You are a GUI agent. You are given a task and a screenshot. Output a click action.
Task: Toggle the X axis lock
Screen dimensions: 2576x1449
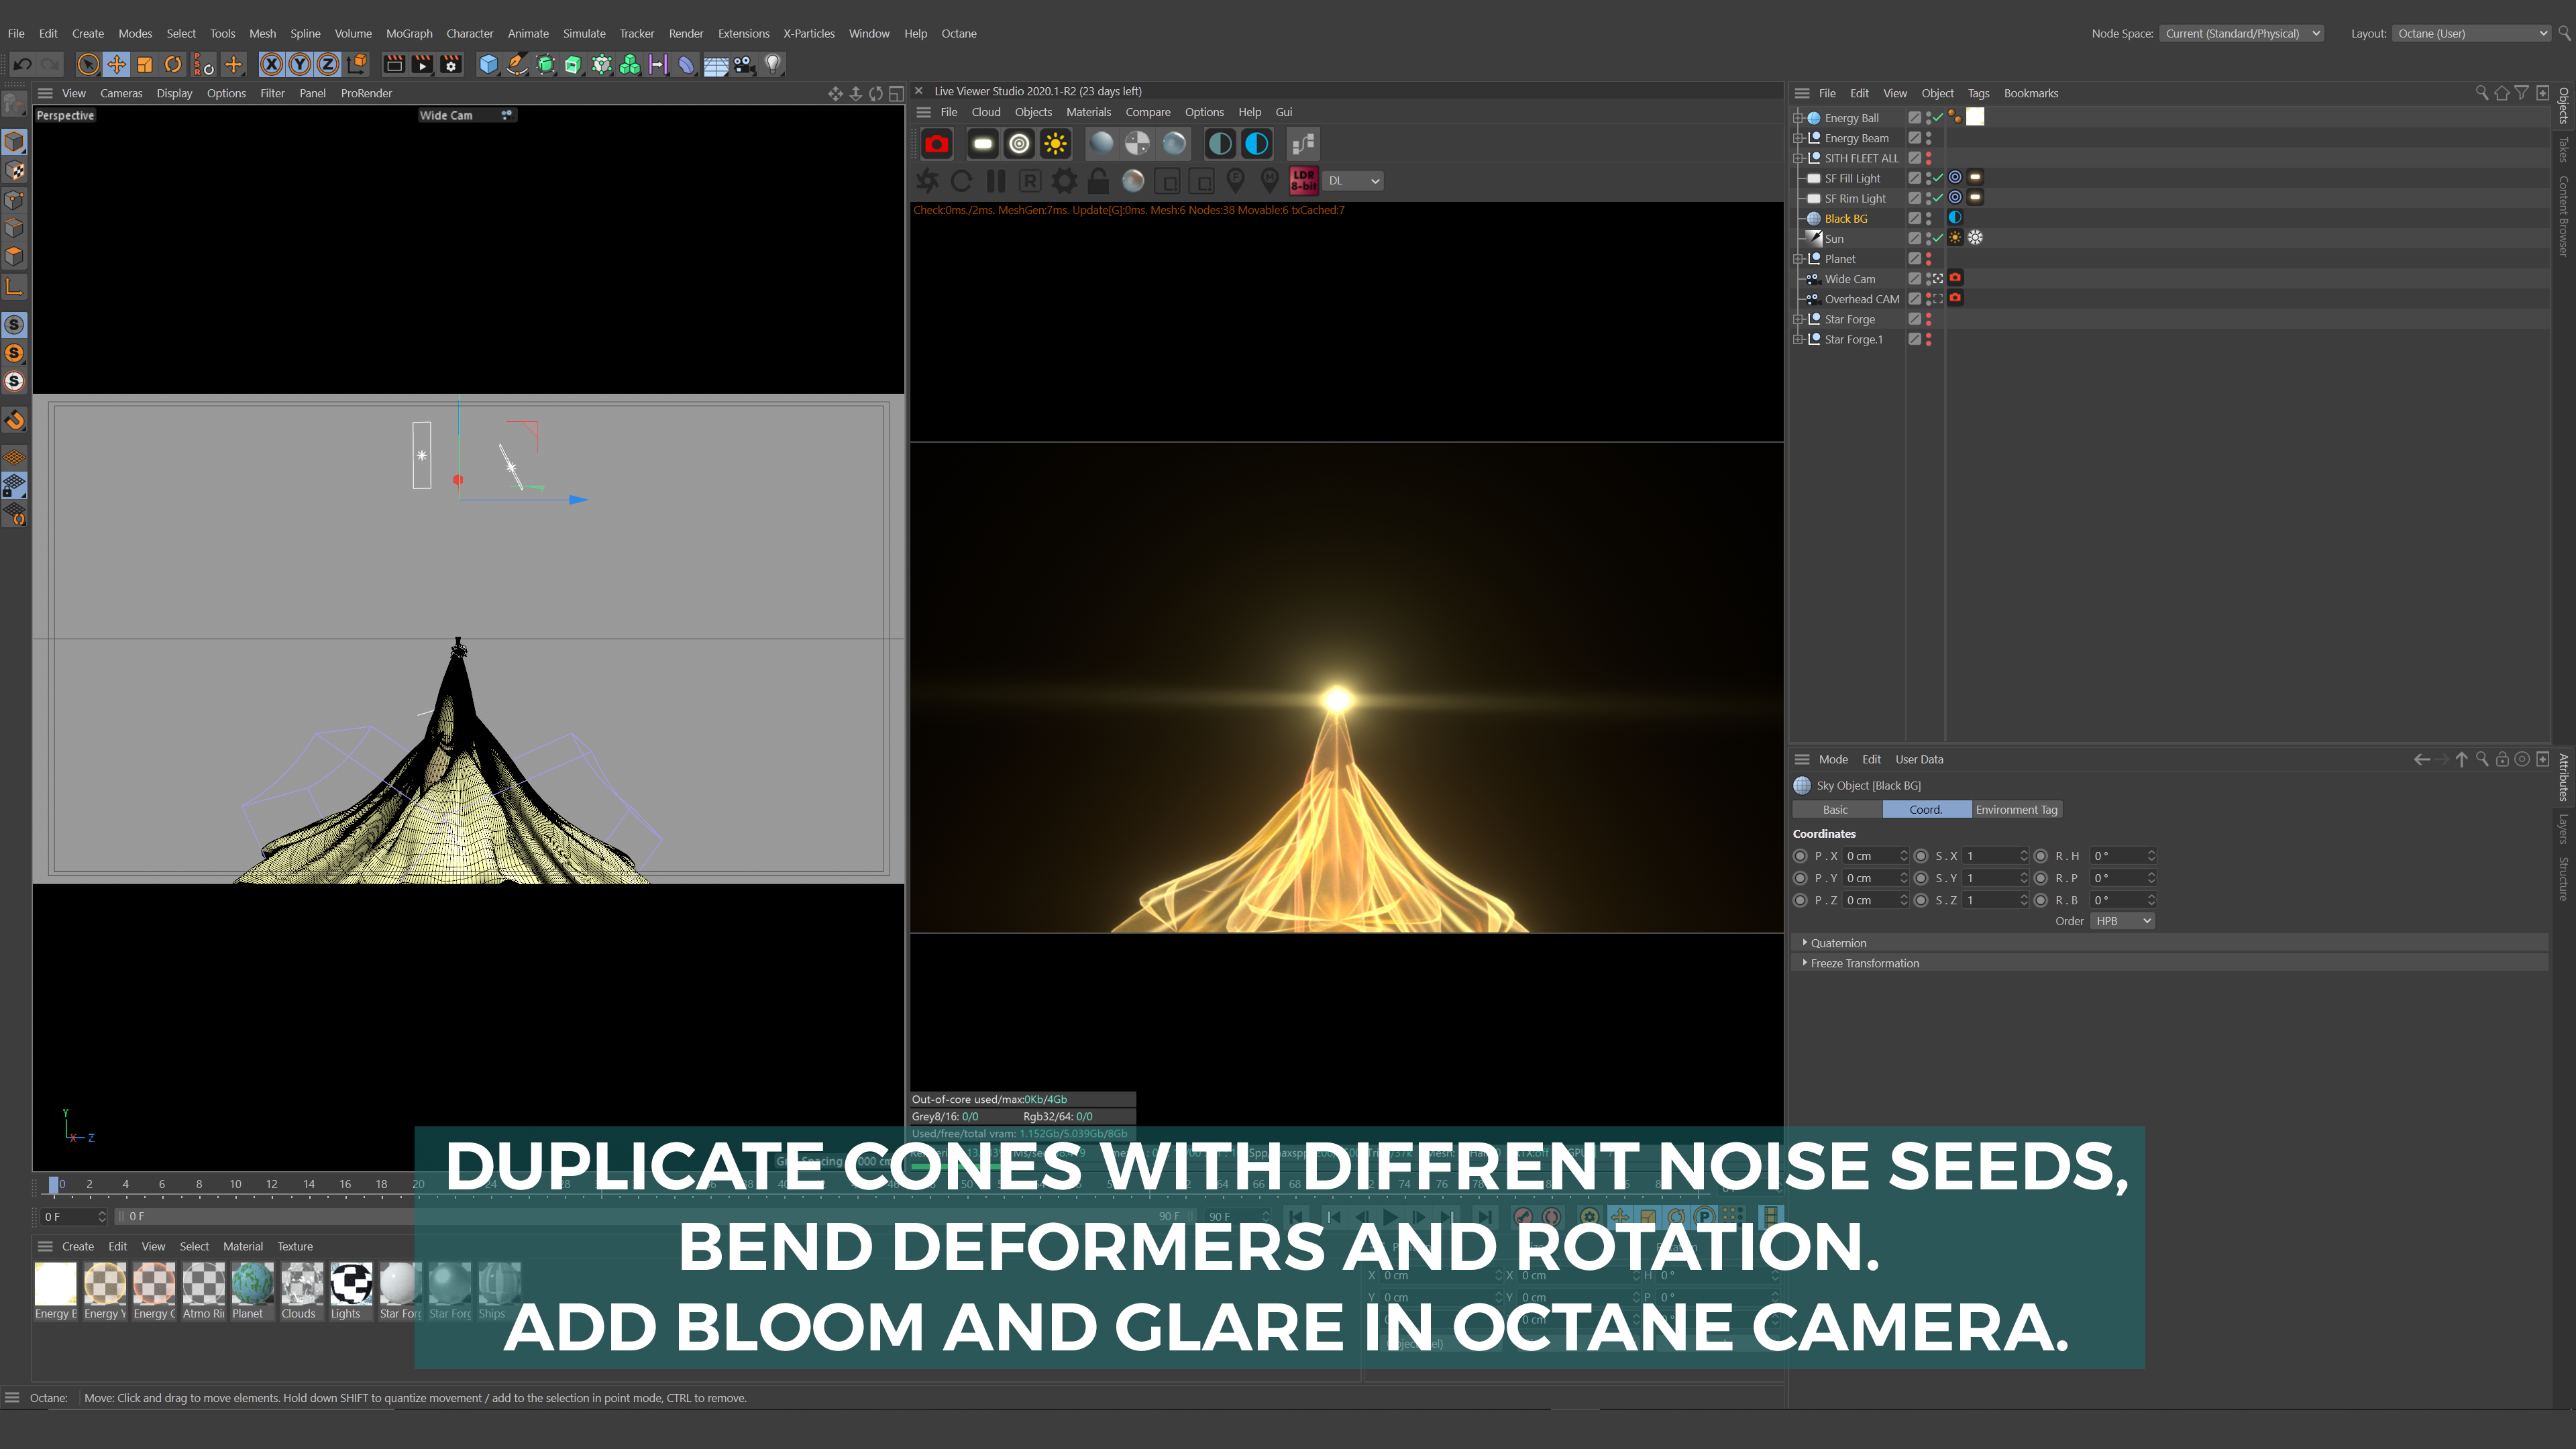point(271,65)
